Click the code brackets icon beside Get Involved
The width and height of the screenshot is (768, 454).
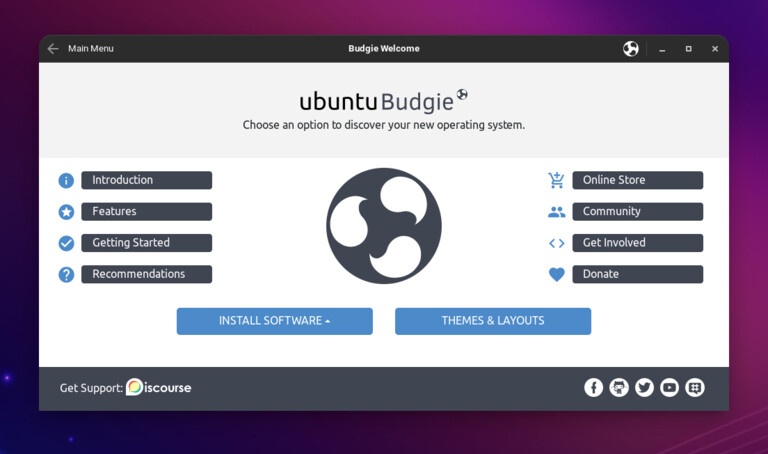click(556, 243)
